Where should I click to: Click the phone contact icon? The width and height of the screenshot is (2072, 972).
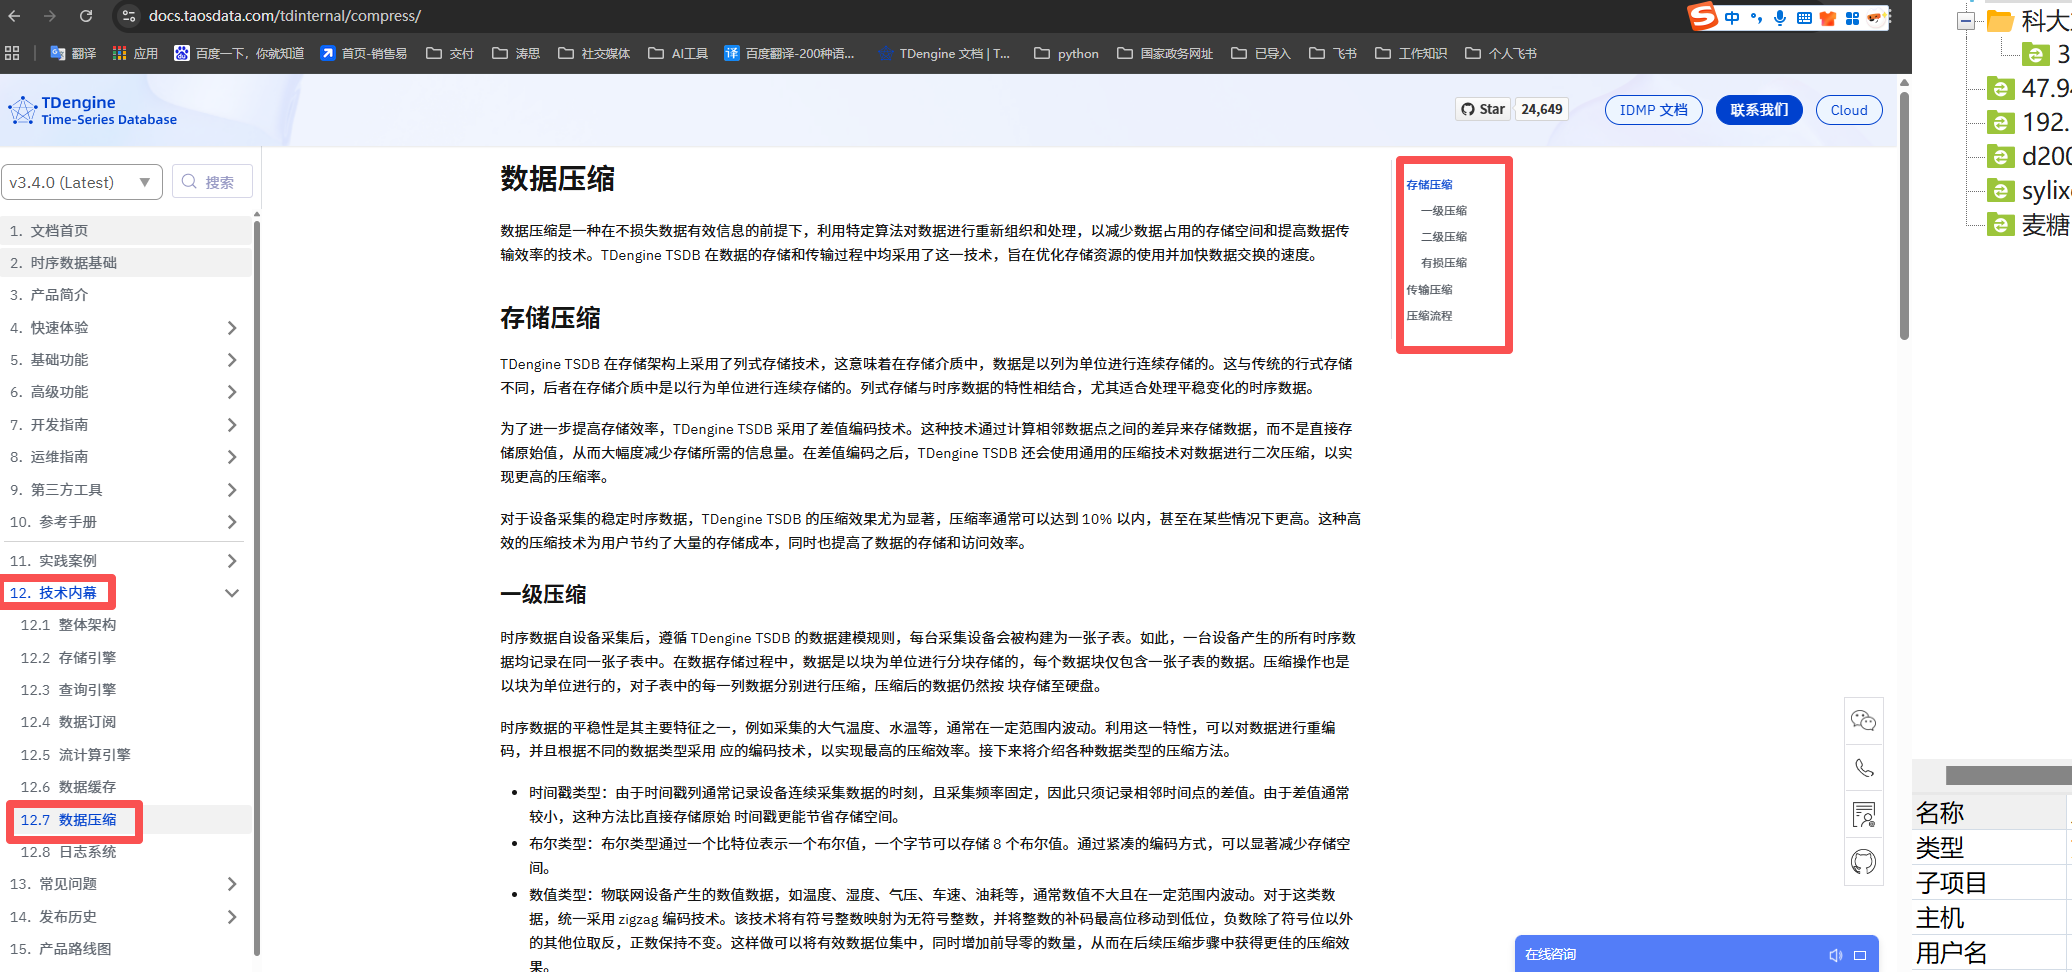[1863, 768]
